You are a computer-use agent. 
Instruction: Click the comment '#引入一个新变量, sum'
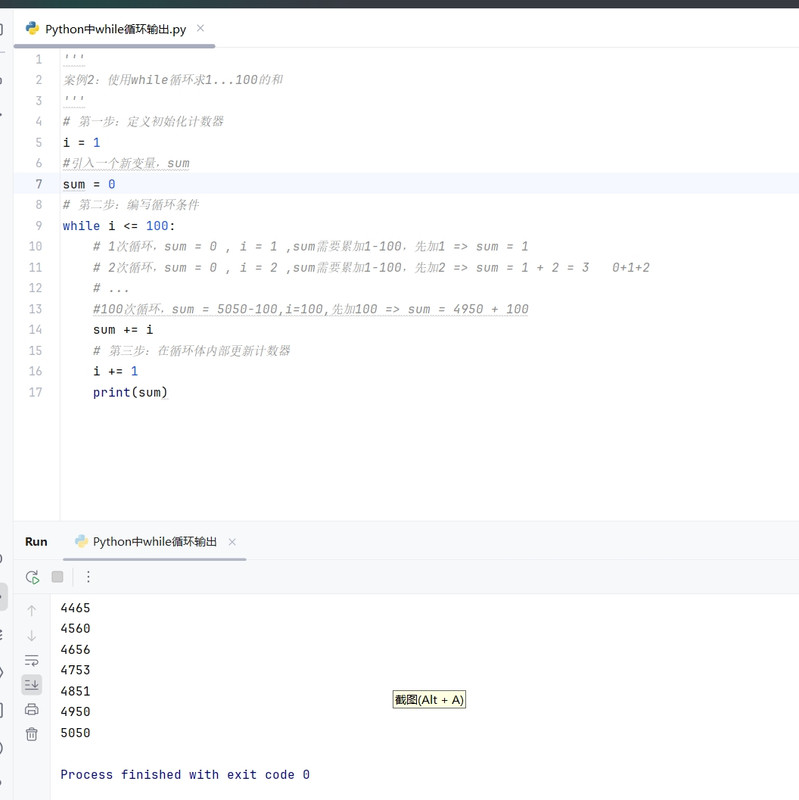126,163
